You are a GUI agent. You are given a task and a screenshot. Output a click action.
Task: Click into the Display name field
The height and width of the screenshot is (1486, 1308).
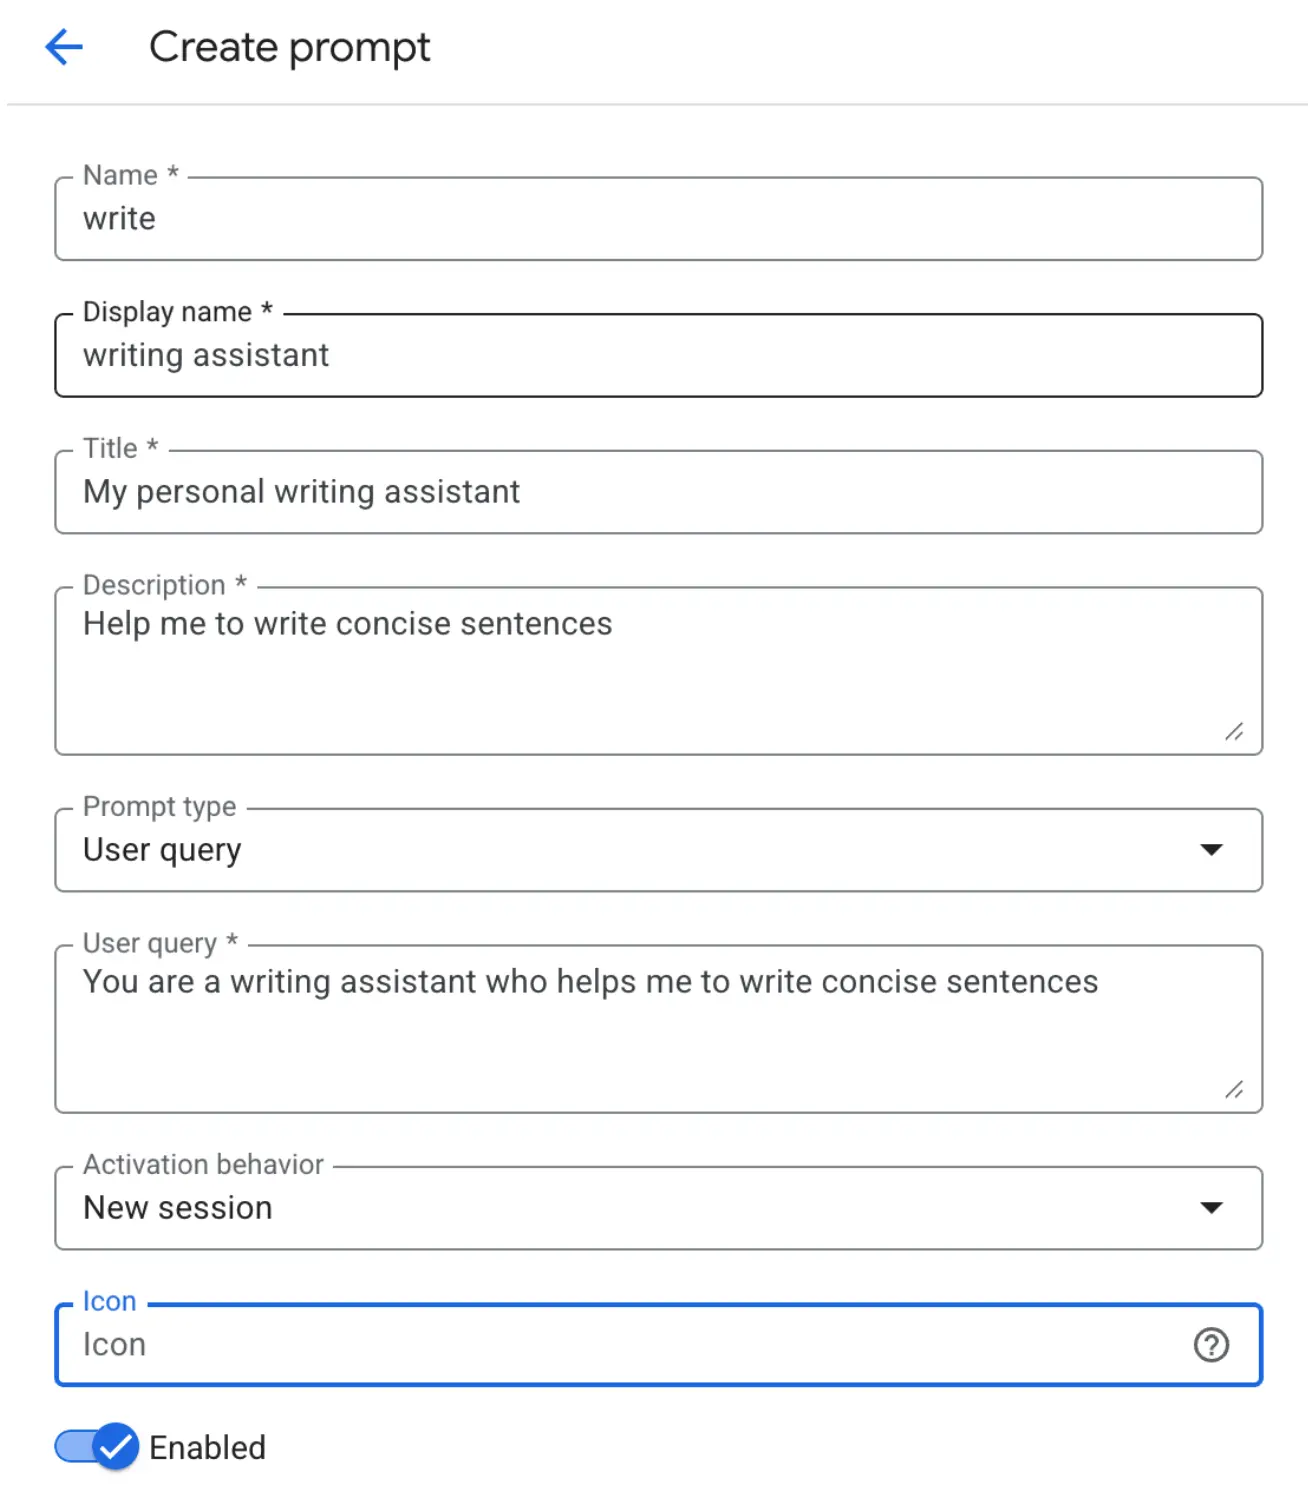658,356
